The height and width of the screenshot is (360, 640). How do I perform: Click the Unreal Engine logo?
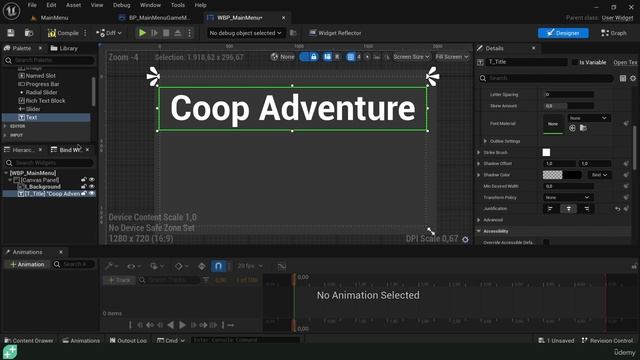pos(11,11)
